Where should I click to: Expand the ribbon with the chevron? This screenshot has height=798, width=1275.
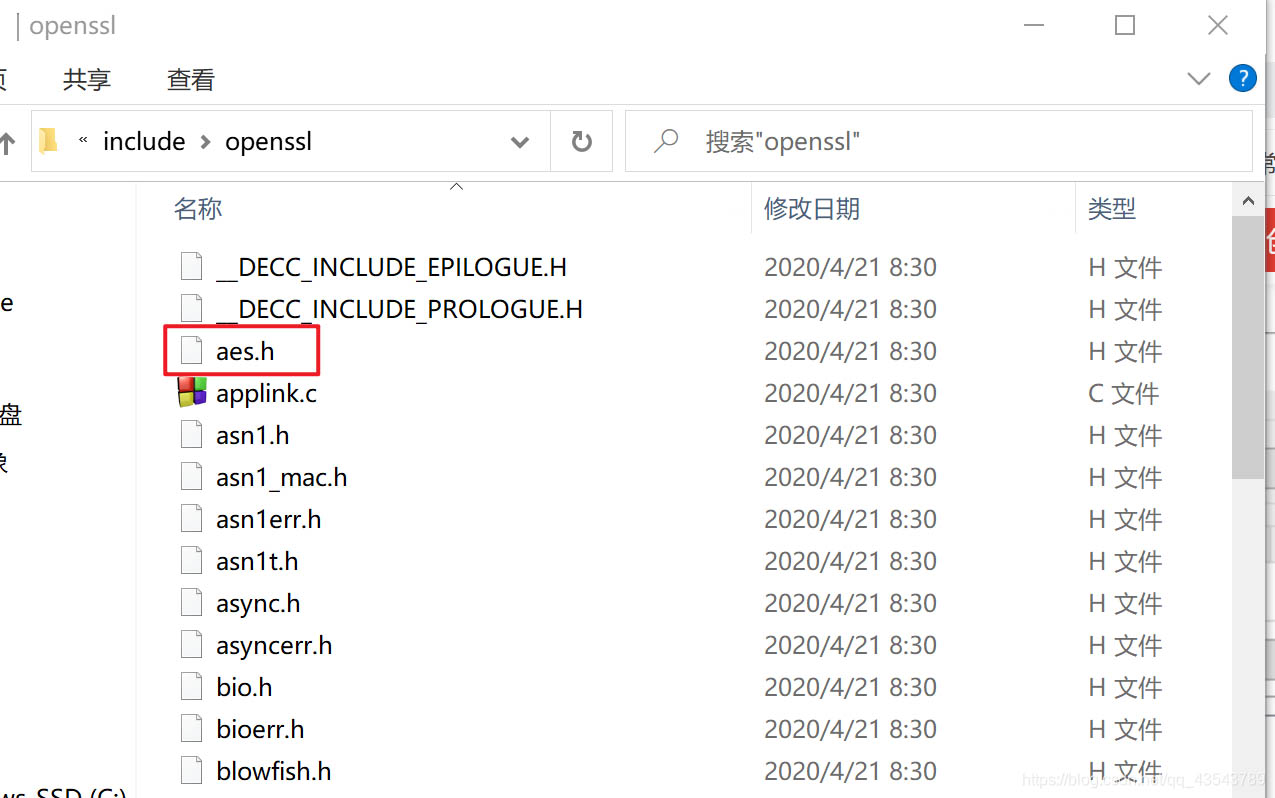point(1198,79)
